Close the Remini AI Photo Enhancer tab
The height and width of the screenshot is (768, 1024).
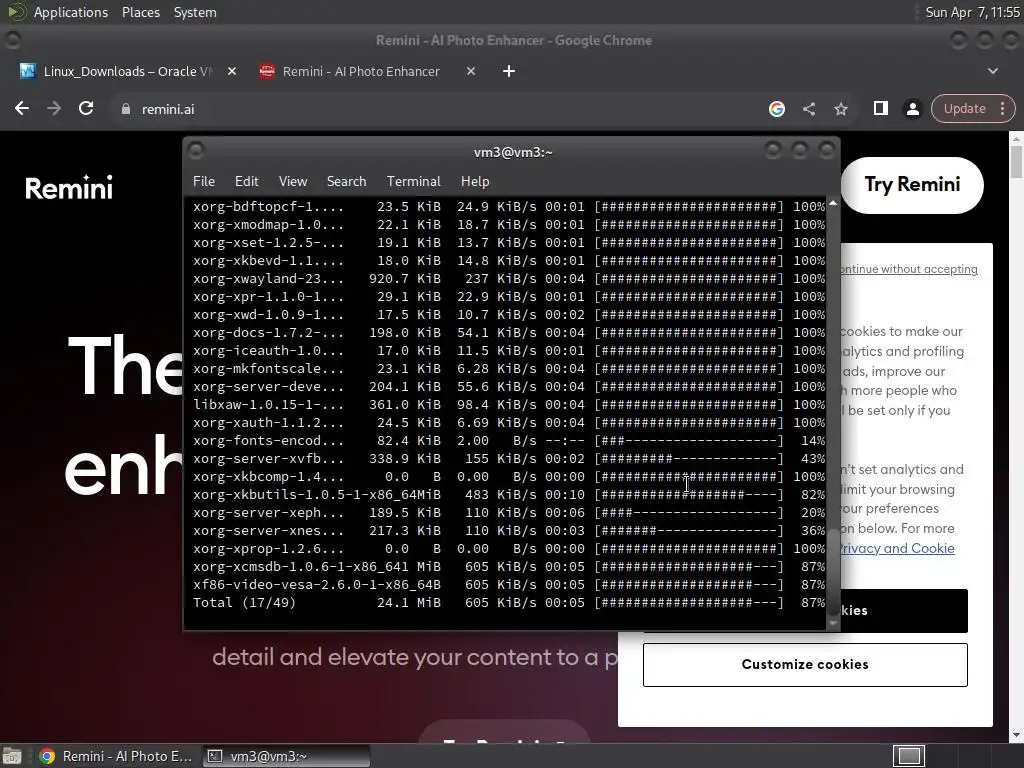[x=471, y=71]
